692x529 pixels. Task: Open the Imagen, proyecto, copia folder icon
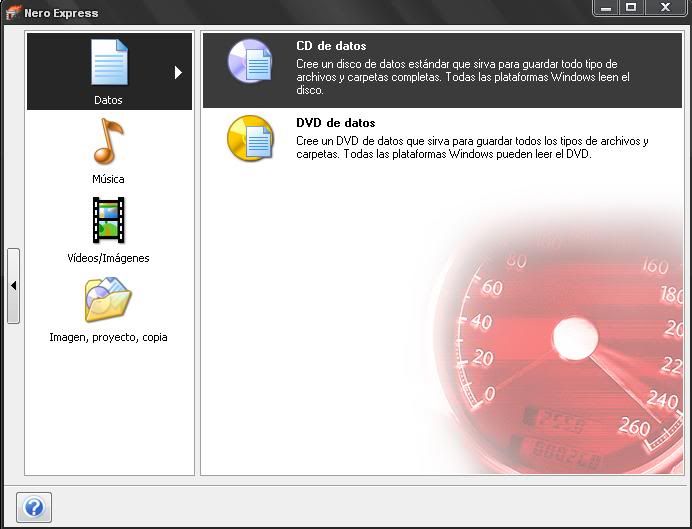coord(108,300)
